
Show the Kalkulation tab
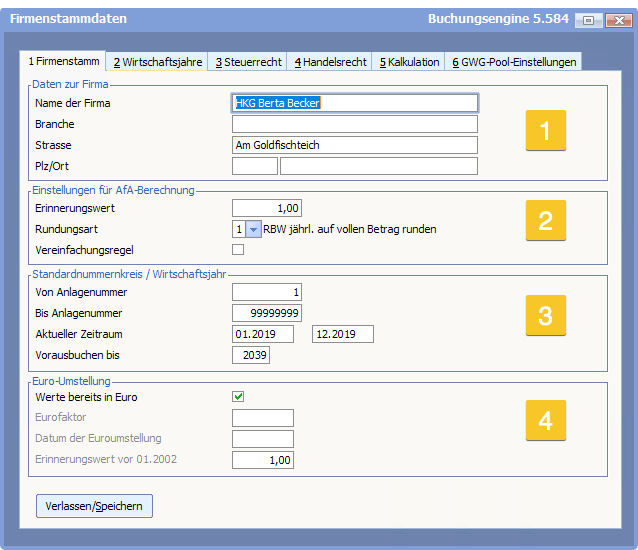point(409,62)
